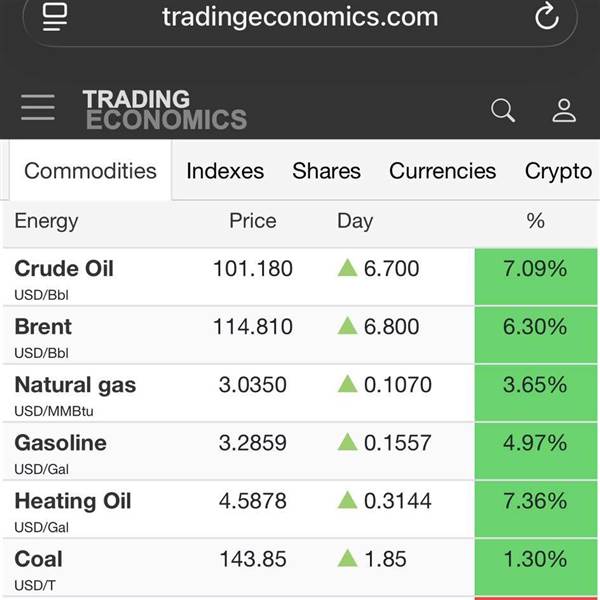The image size is (600, 600).
Task: Reload the page with refresh icon
Action: click(546, 17)
